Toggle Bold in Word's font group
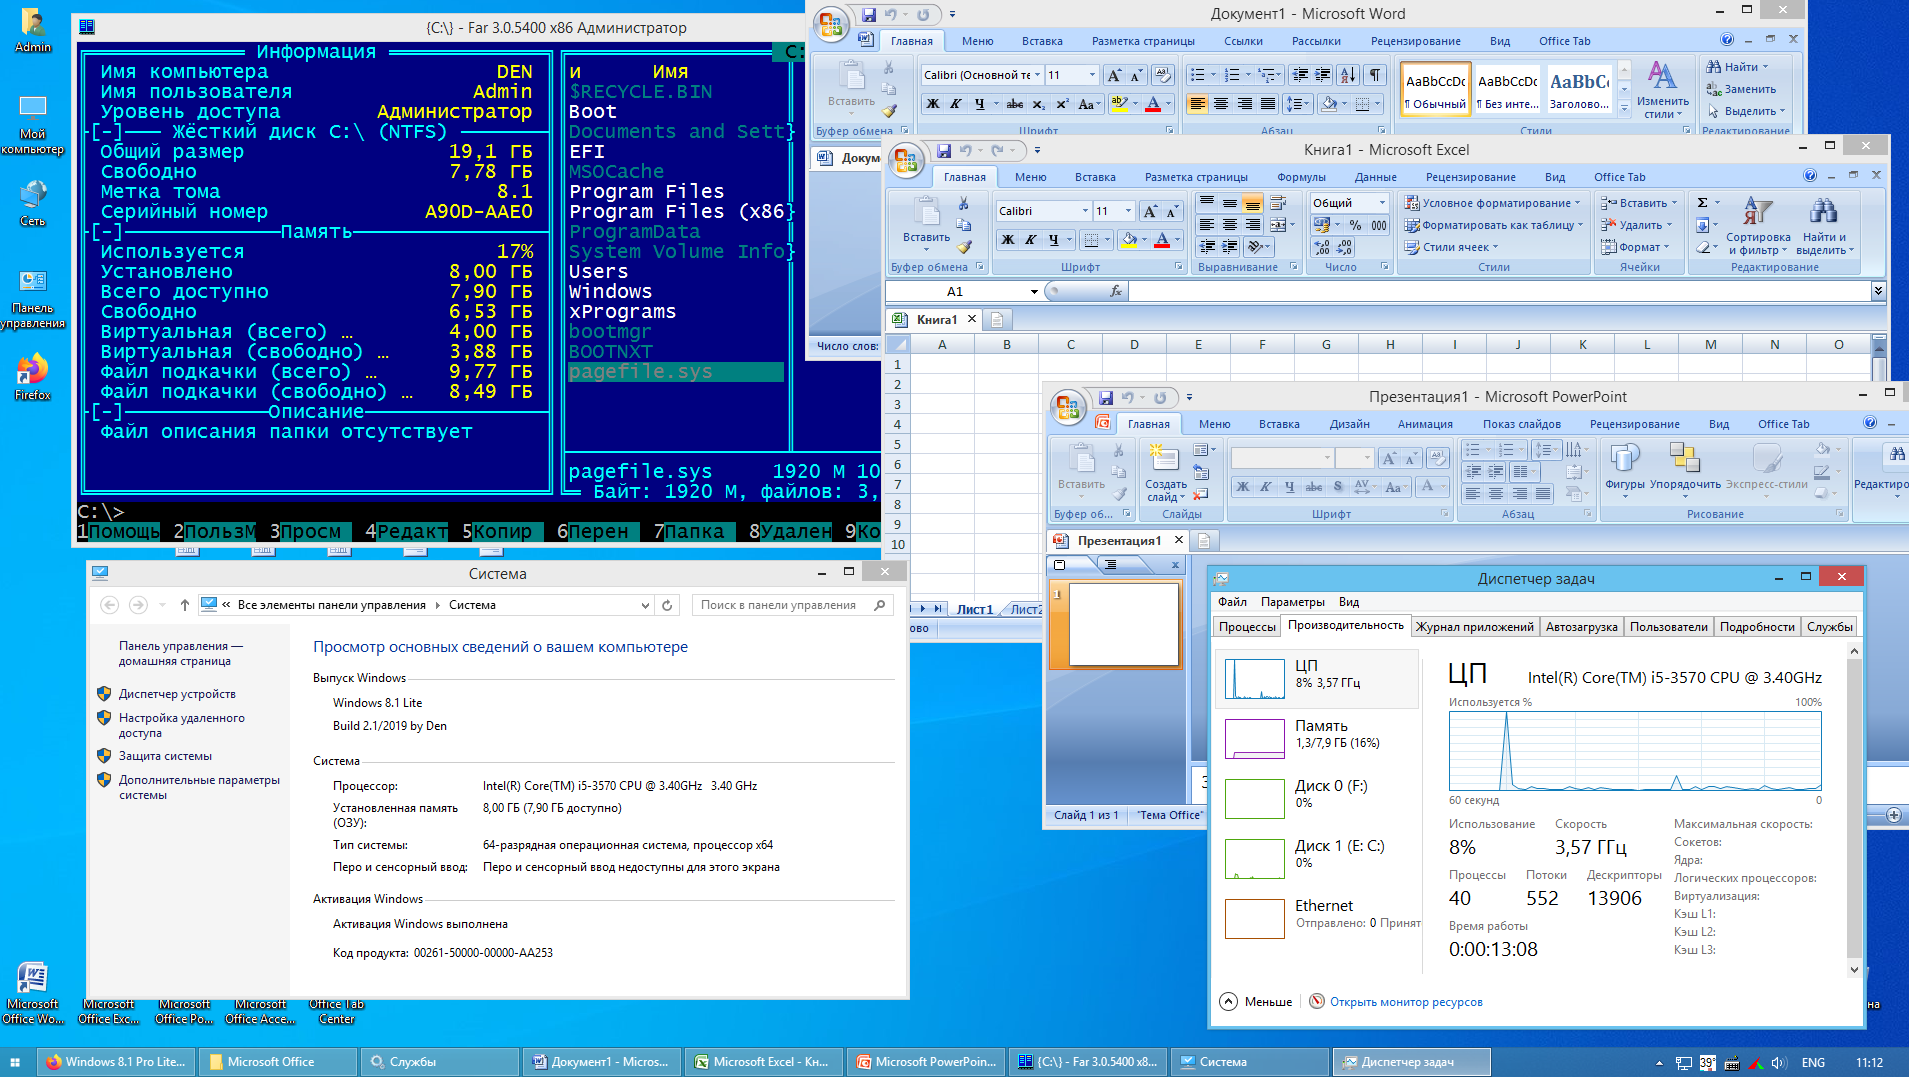Image resolution: width=1909 pixels, height=1077 pixels. 933,104
